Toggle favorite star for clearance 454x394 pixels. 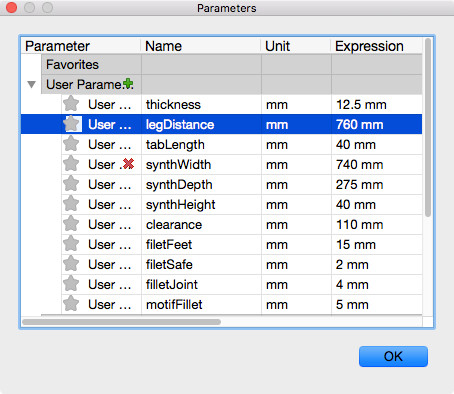point(71,224)
